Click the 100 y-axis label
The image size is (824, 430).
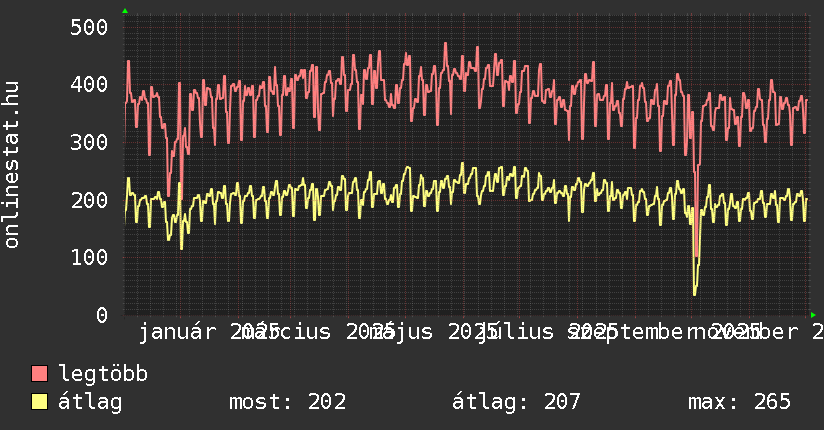pos(89,258)
